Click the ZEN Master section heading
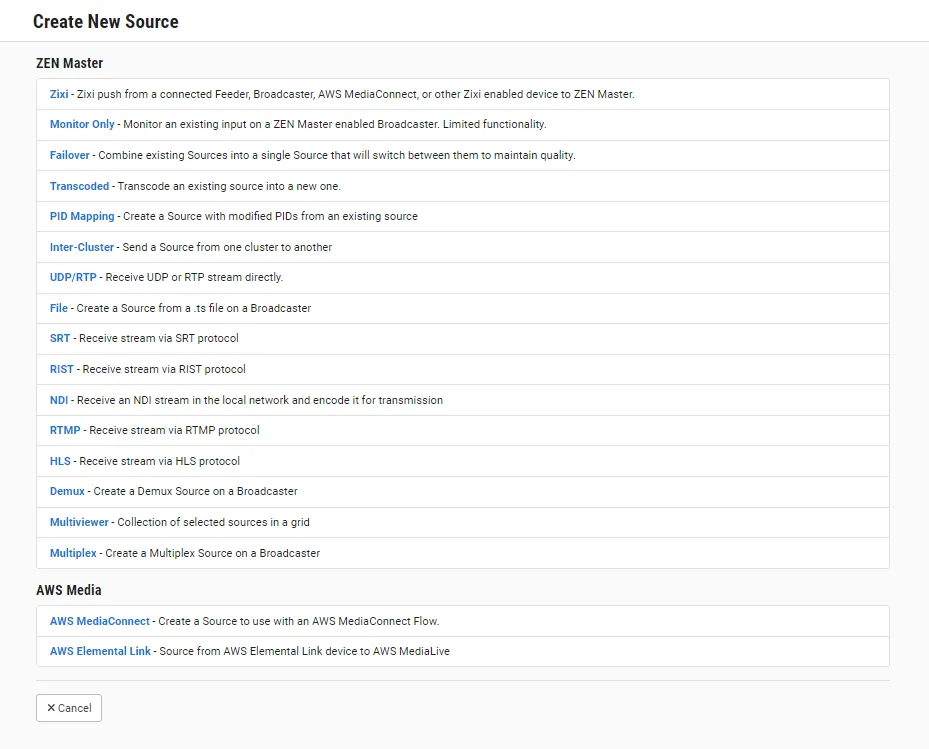 (69, 63)
